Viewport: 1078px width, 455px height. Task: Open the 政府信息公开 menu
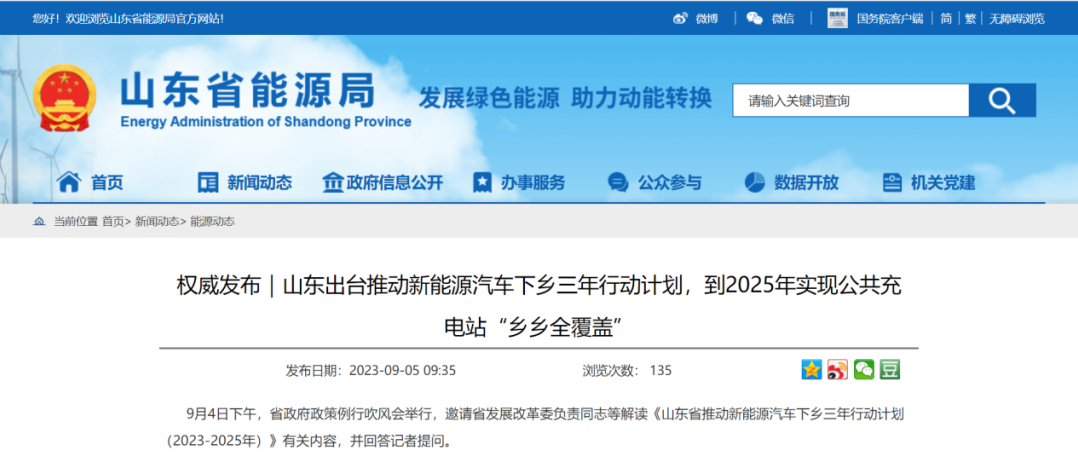[x=382, y=182]
